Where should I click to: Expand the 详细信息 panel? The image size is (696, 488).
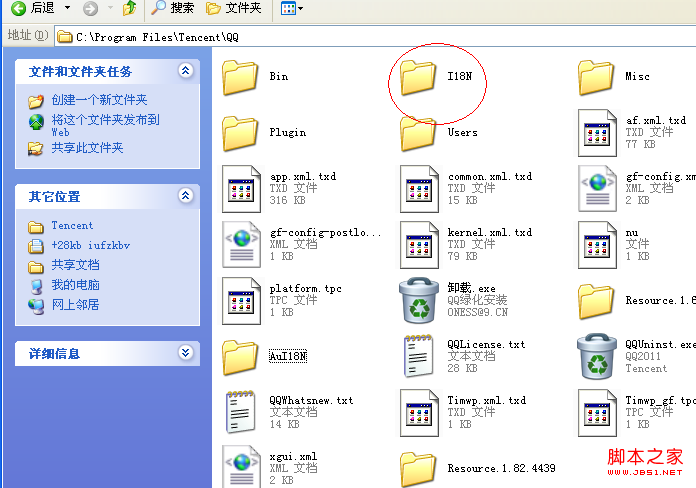186,353
